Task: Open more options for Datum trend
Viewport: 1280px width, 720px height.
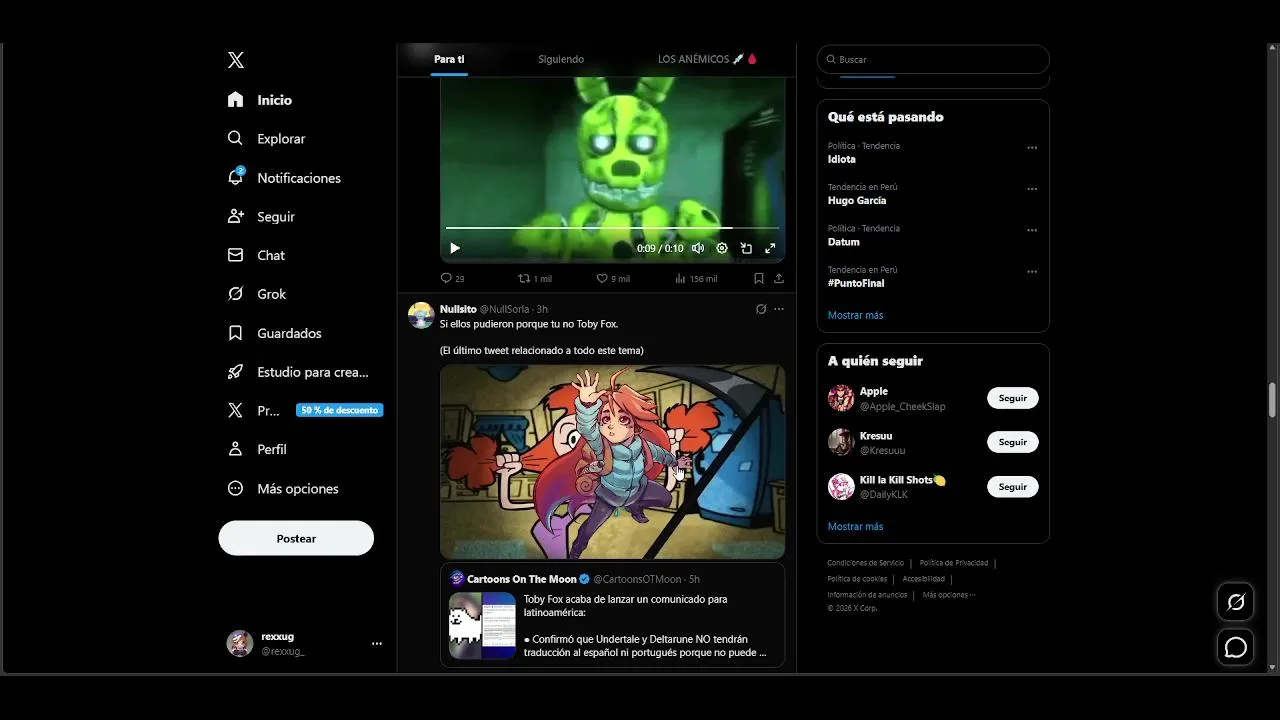Action: [1032, 230]
